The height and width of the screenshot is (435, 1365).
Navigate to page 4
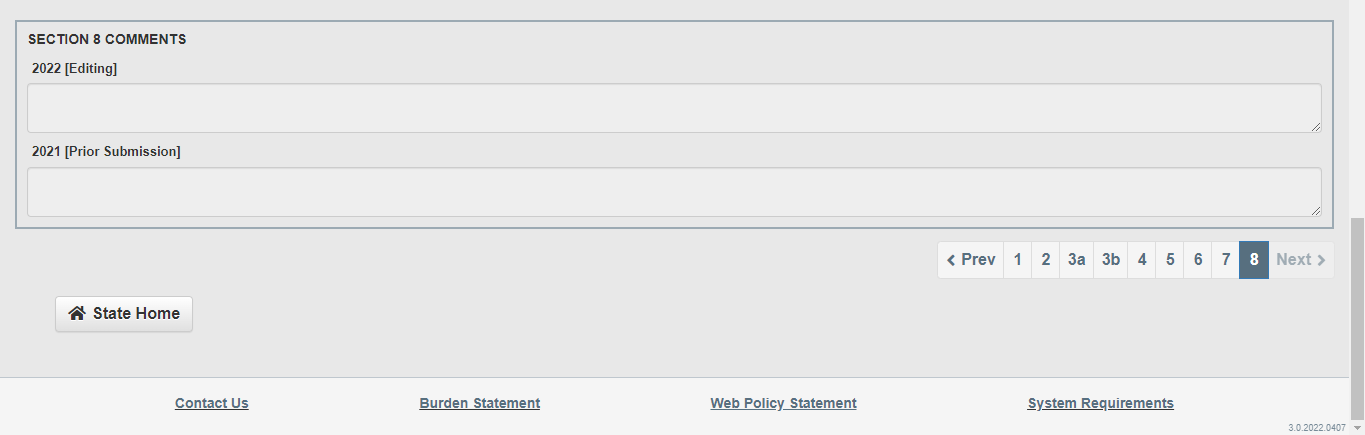(1141, 260)
